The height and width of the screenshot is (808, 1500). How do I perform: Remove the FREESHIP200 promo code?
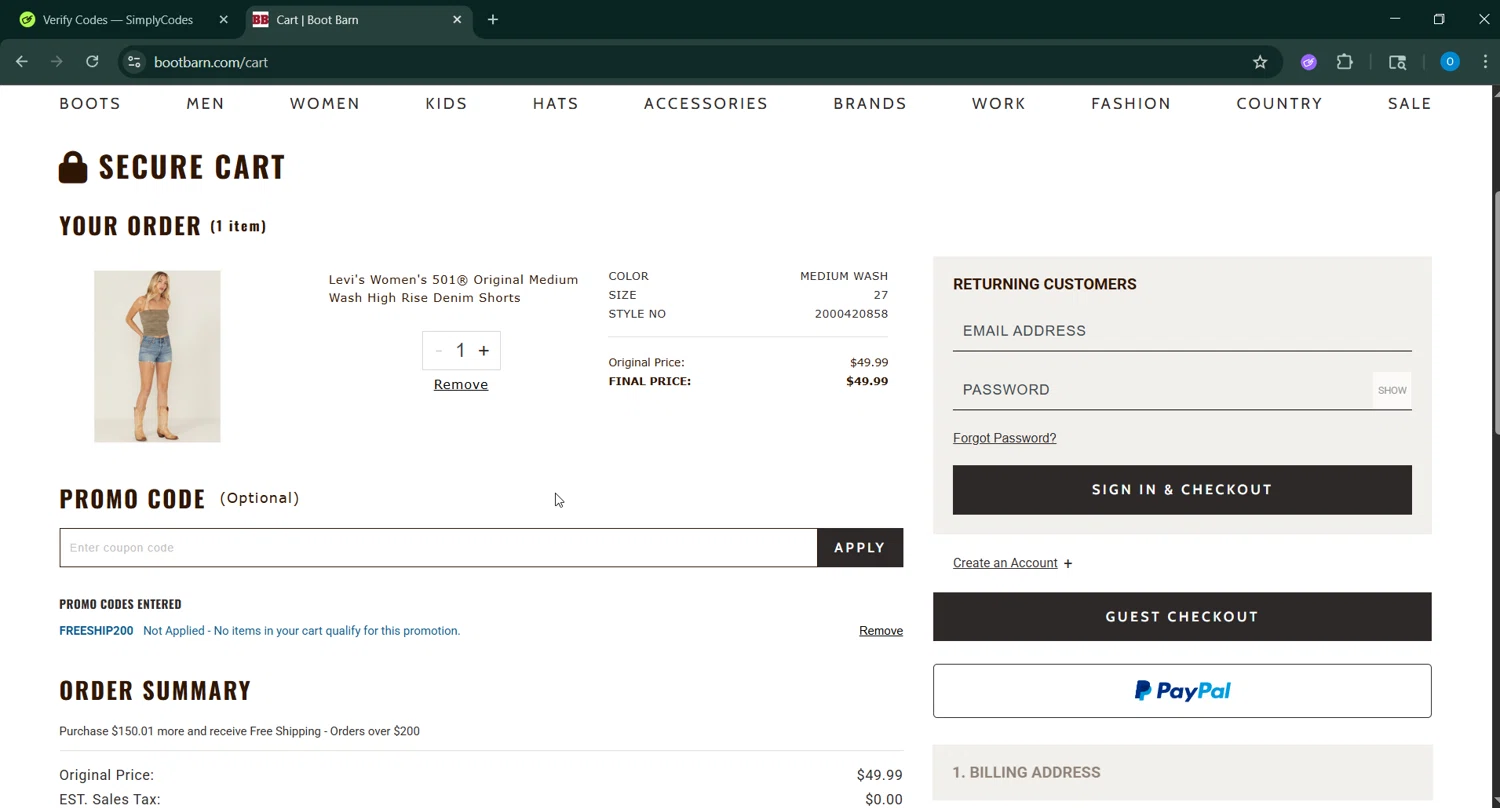pos(881,631)
